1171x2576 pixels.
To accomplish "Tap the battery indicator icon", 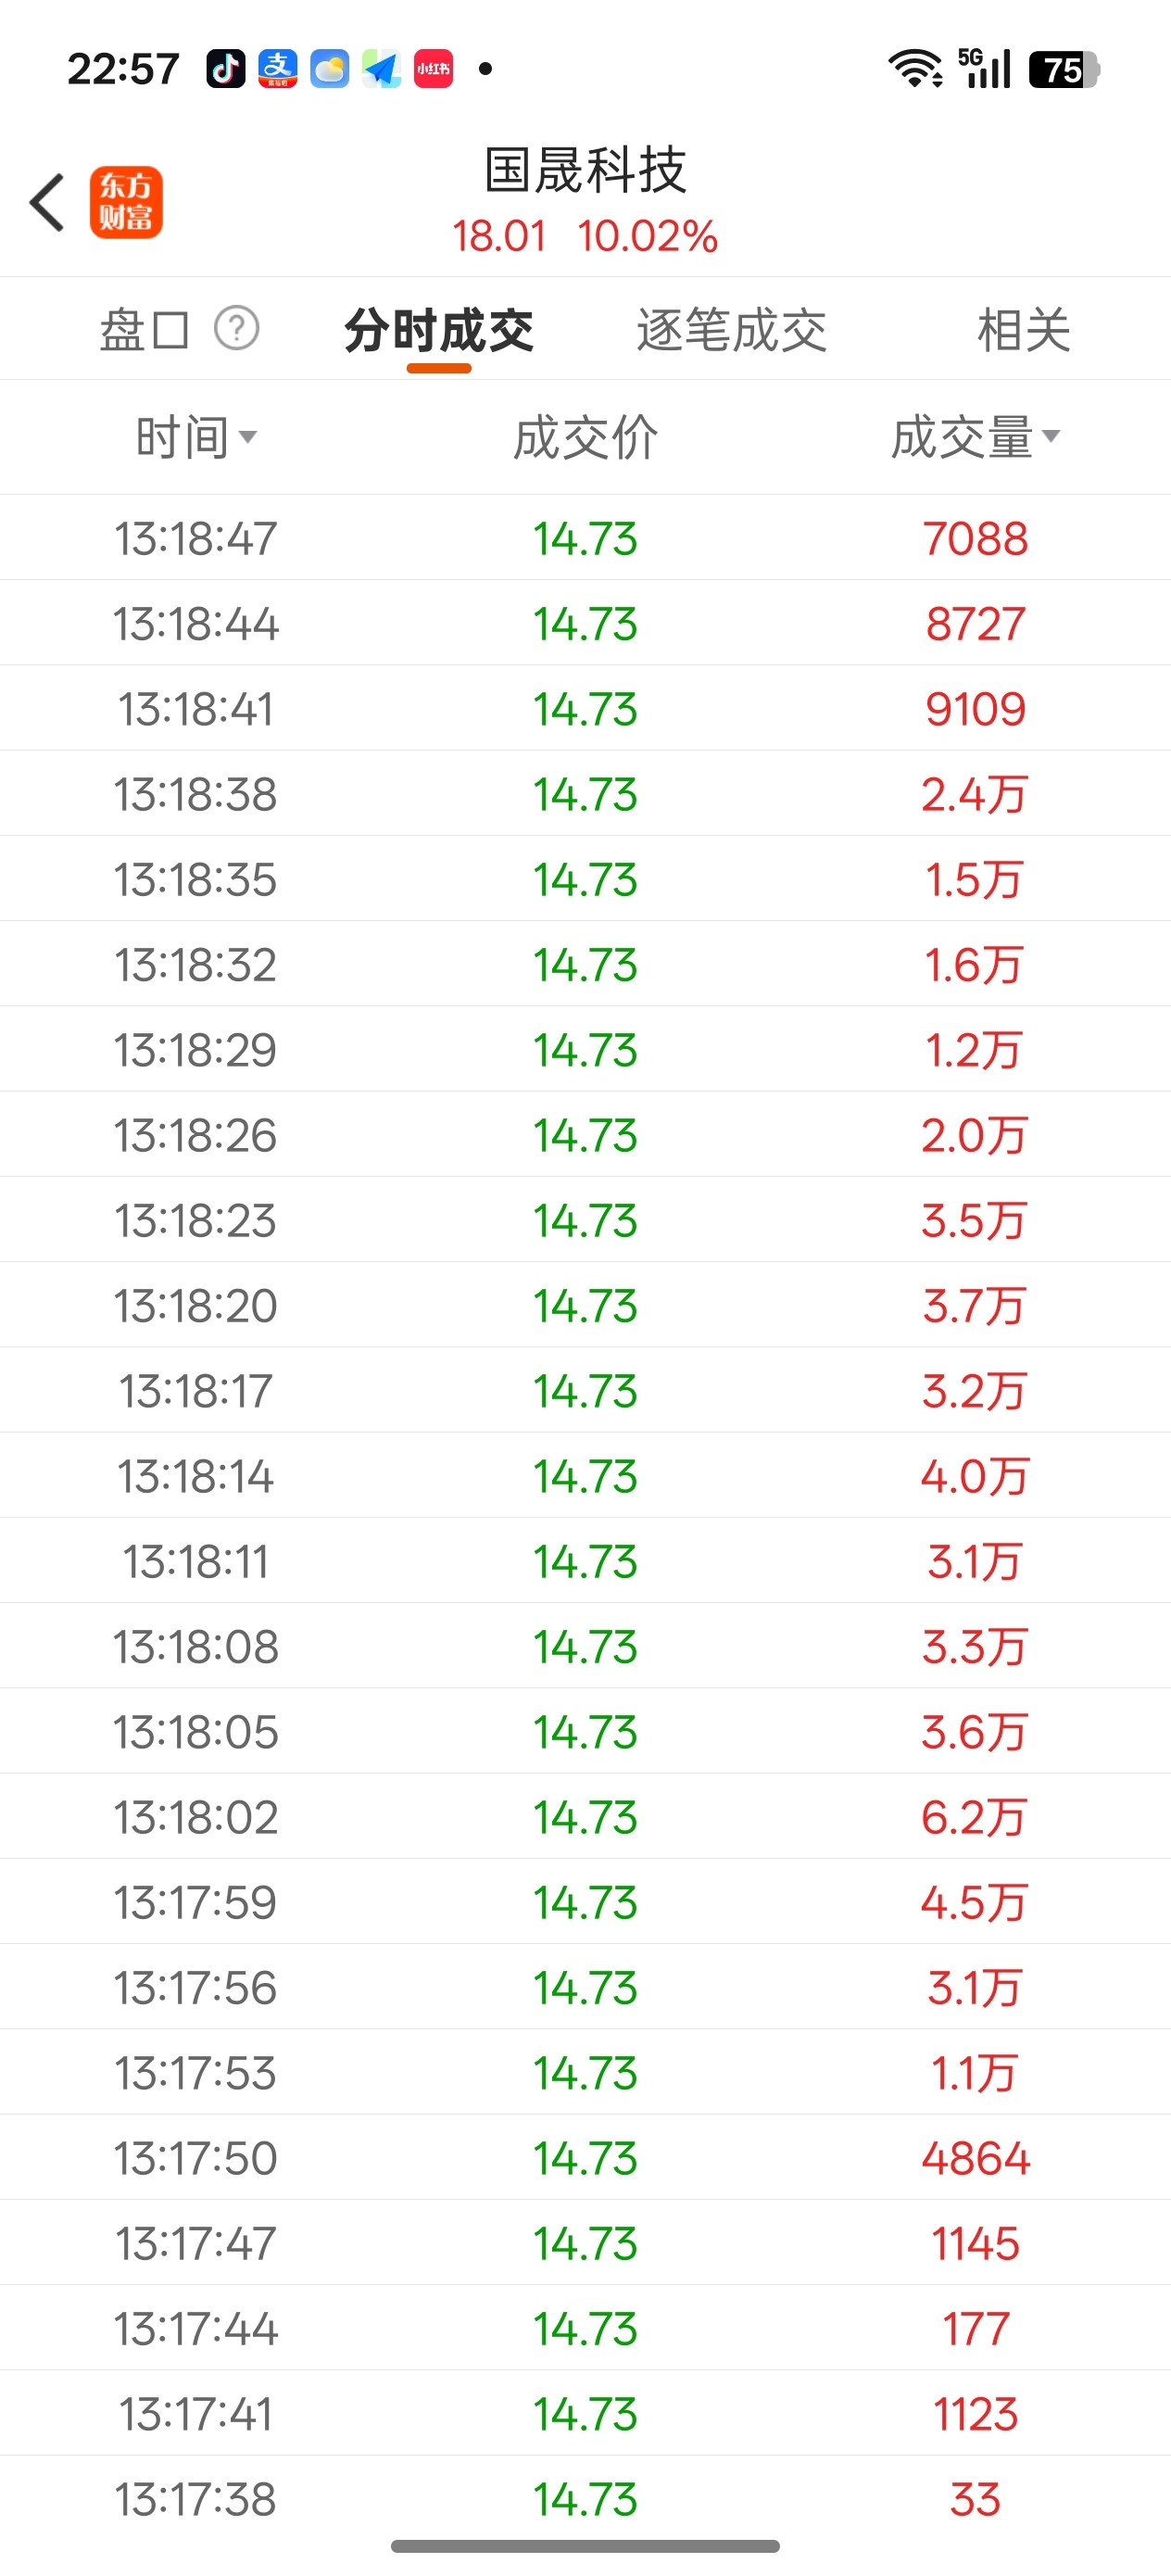I will click(1063, 69).
